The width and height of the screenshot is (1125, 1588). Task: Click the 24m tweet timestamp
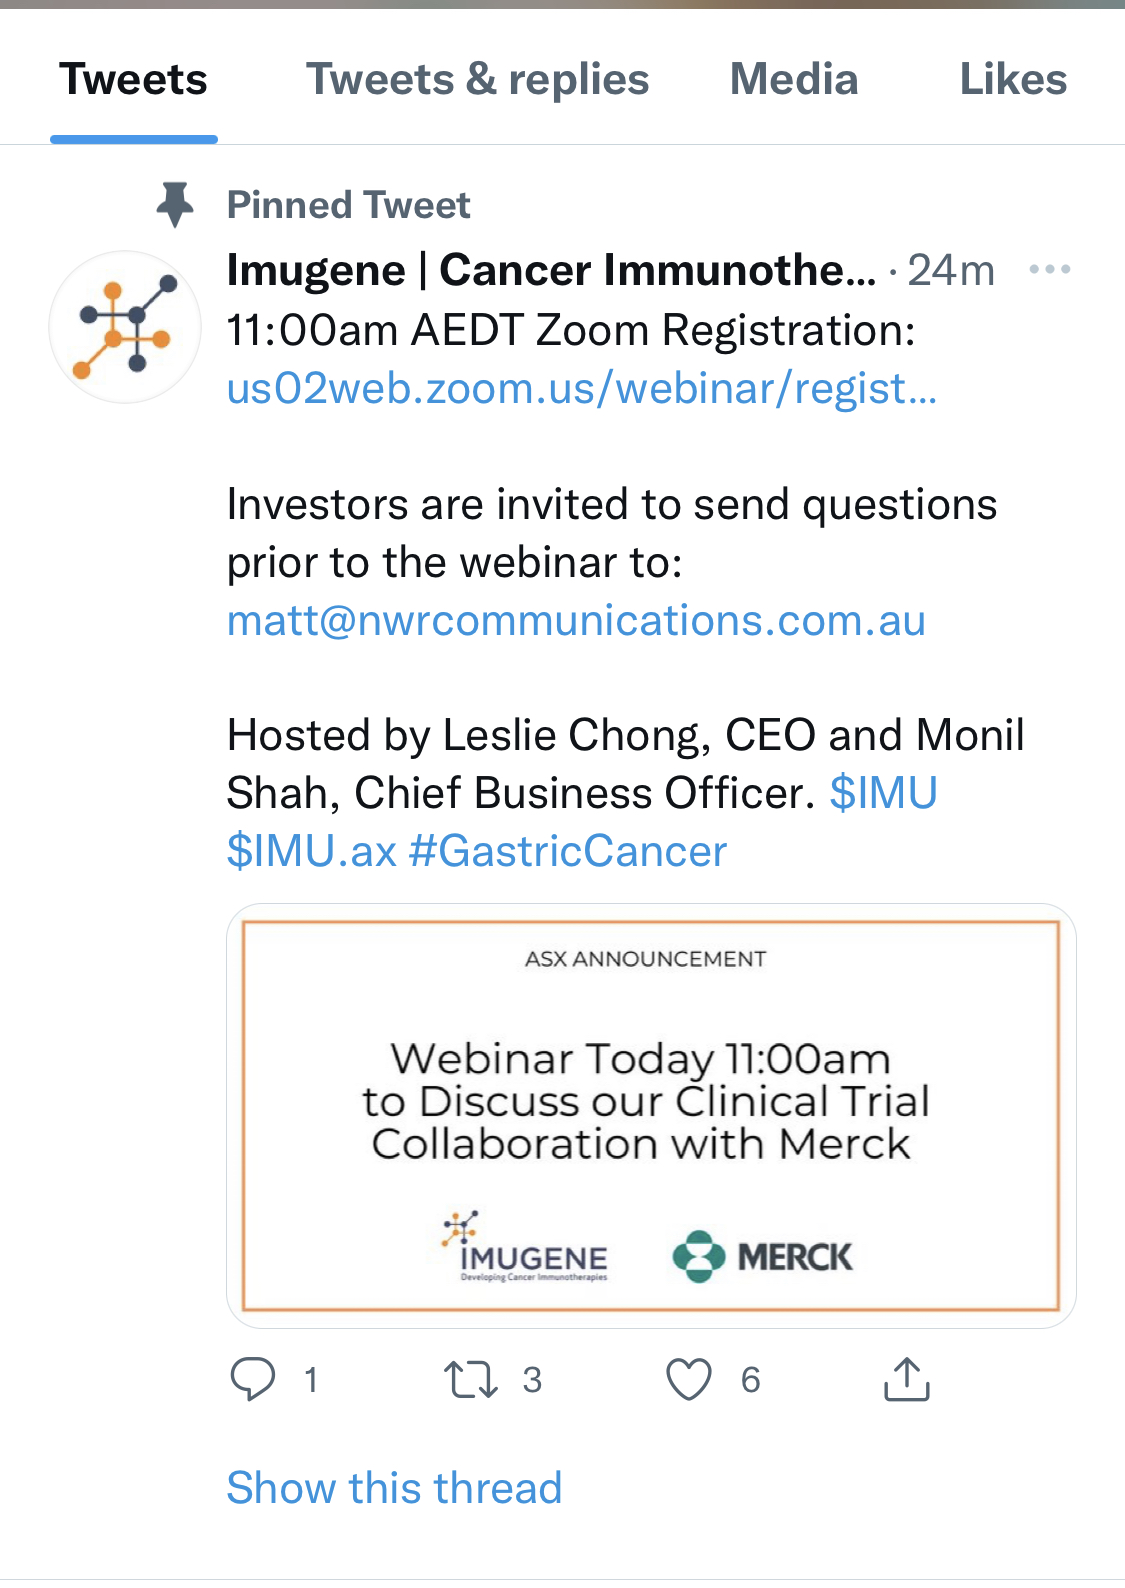(x=951, y=270)
